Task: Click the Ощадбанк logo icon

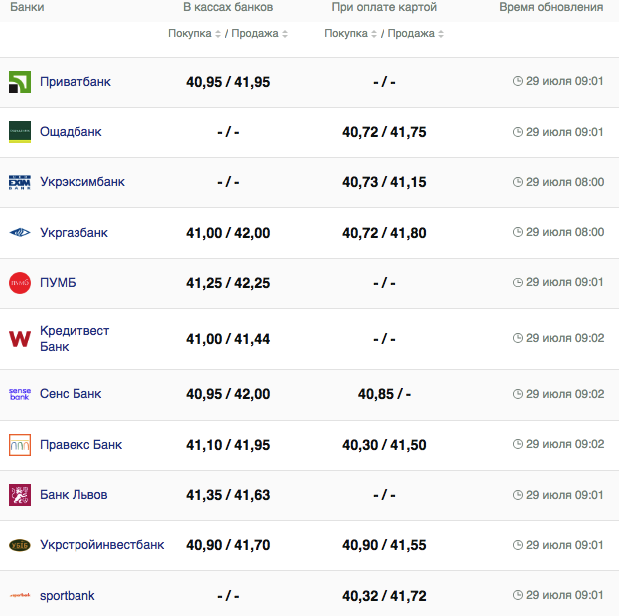Action: click(20, 132)
